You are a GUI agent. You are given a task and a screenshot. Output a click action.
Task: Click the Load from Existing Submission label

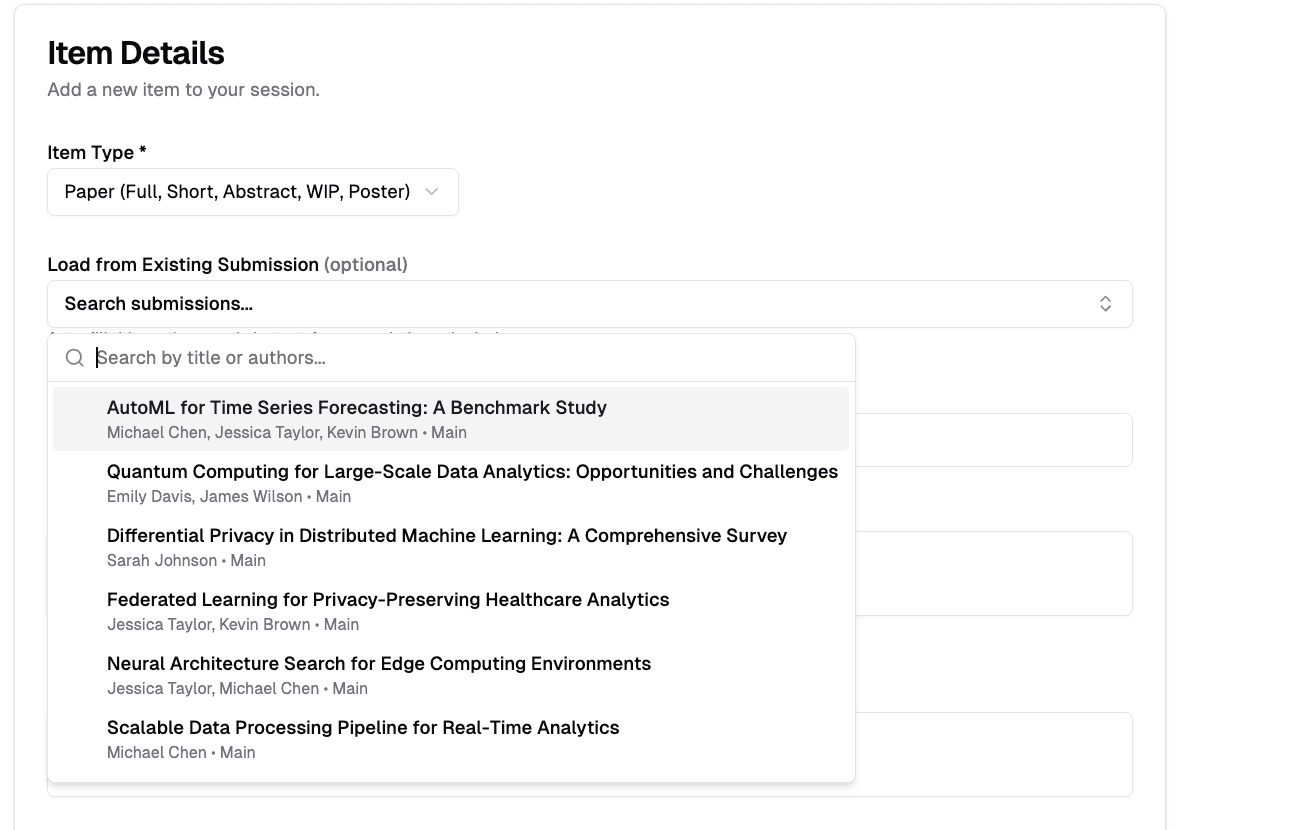(x=183, y=265)
